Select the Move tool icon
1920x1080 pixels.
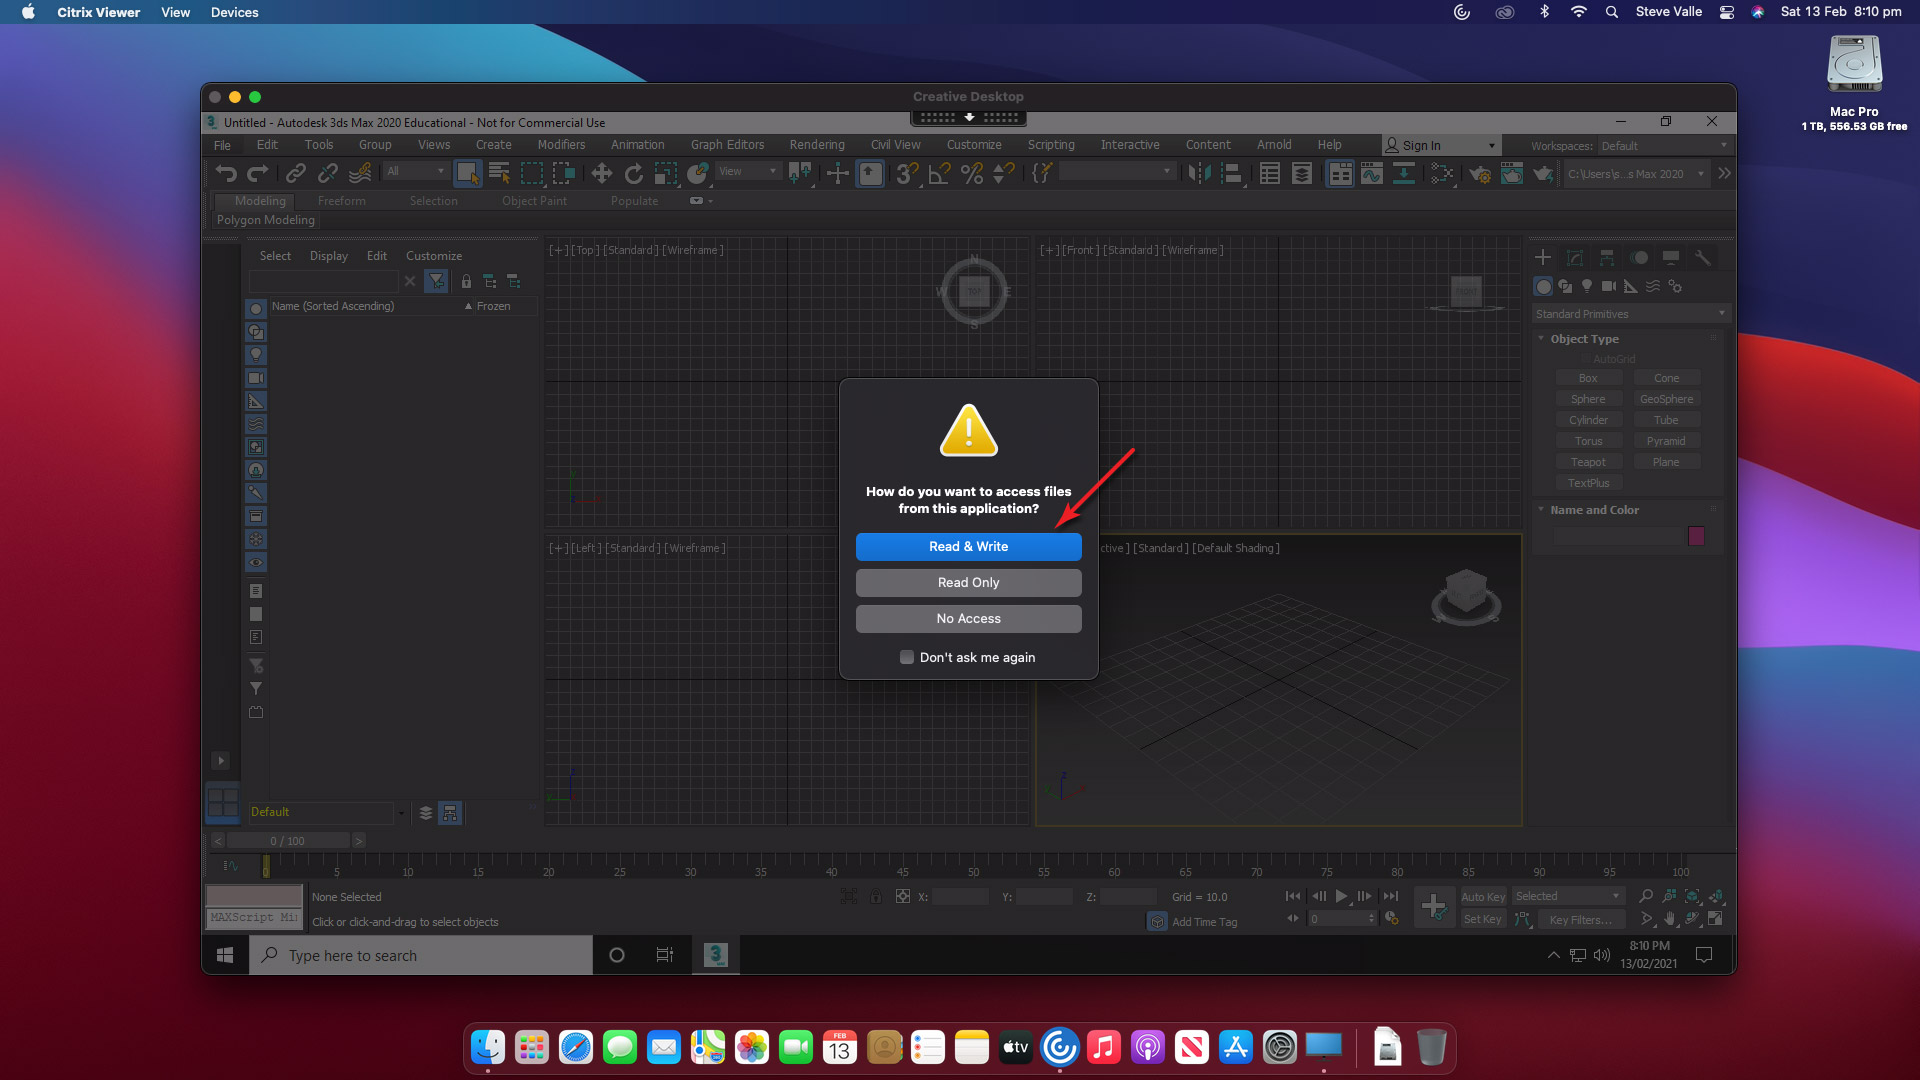601,174
